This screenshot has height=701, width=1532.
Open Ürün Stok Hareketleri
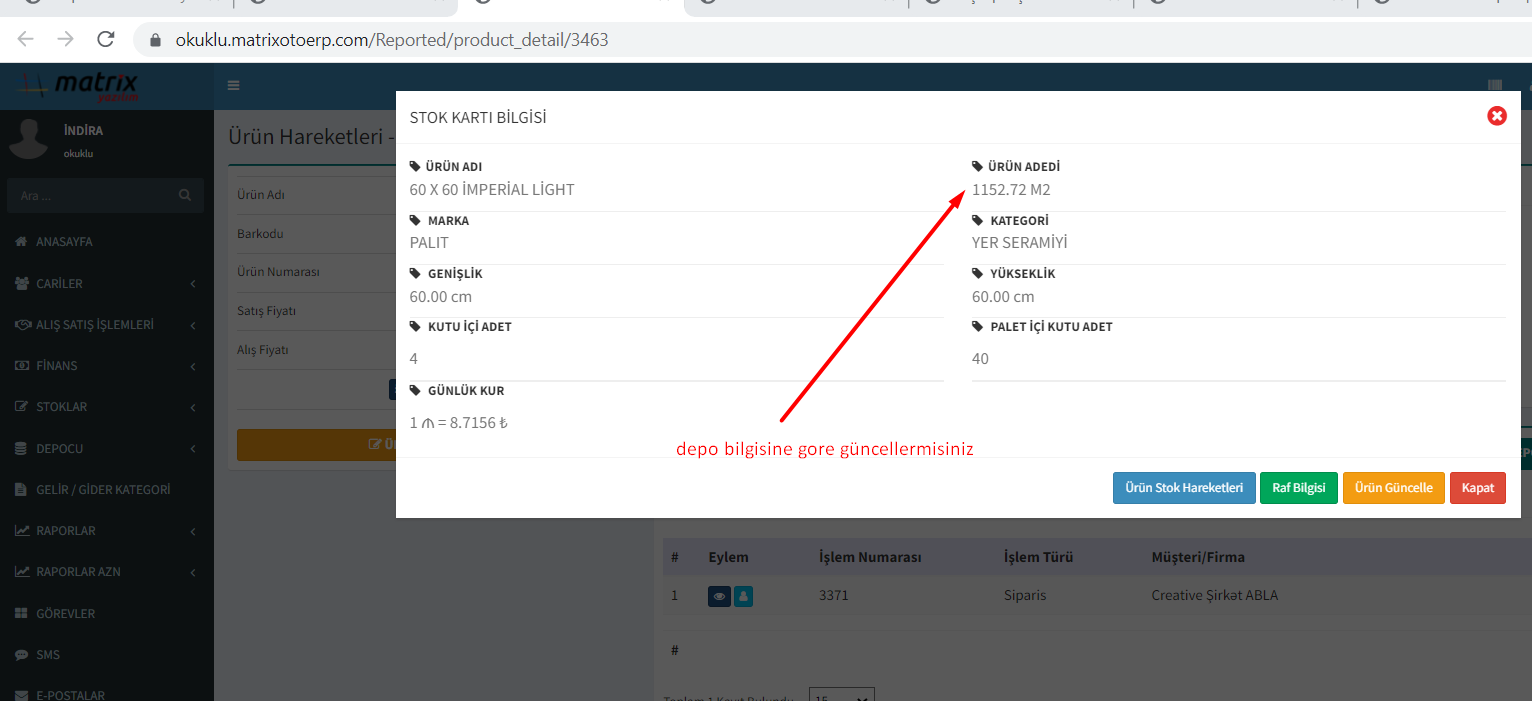point(1183,488)
